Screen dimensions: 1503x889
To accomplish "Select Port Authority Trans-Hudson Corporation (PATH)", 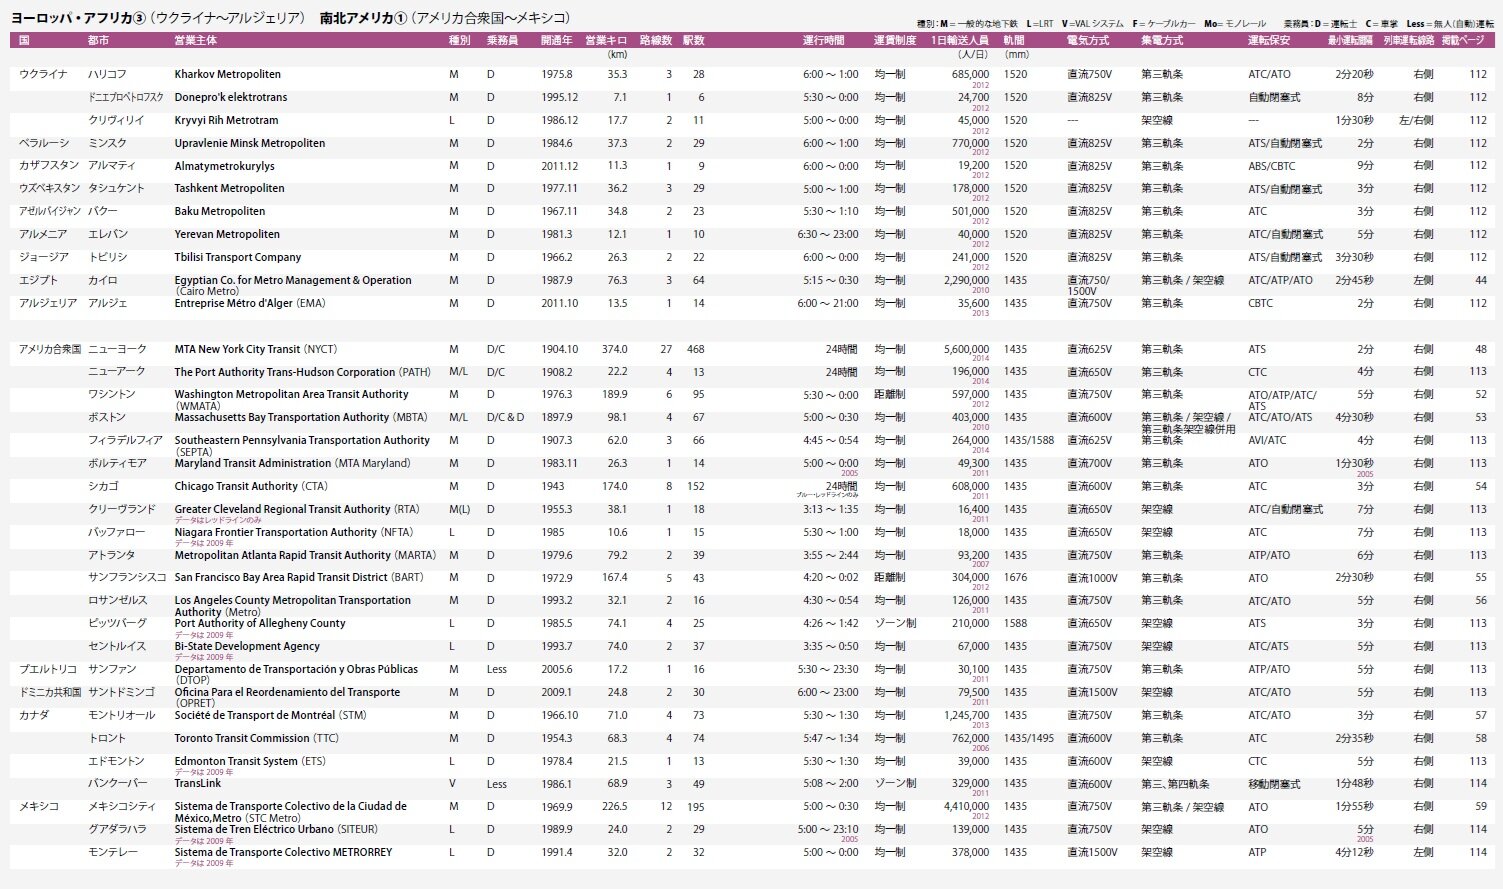I will tap(302, 372).
